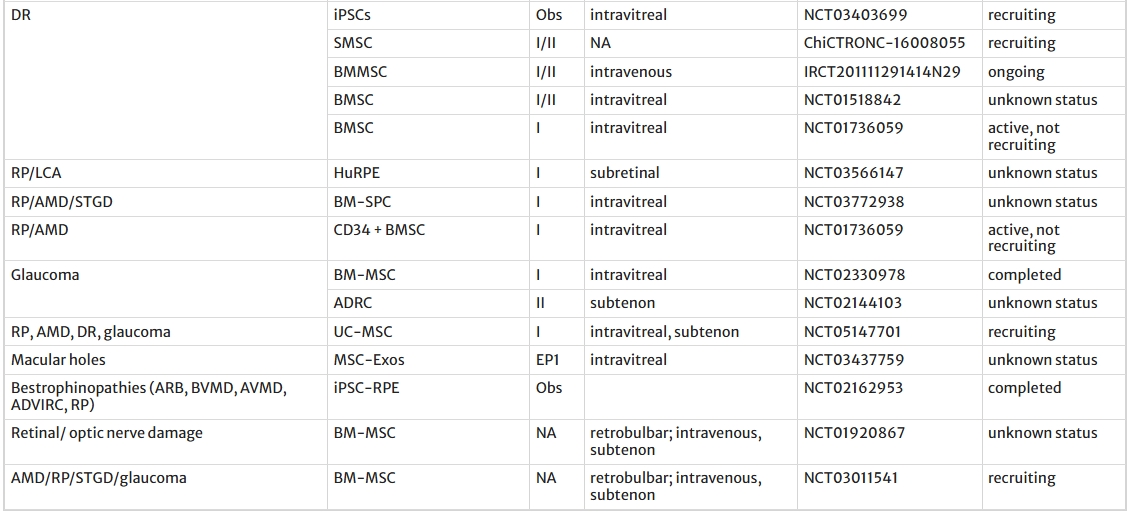Select trial number NCT01920867
This screenshot has height=512, width=1130.
click(x=852, y=433)
